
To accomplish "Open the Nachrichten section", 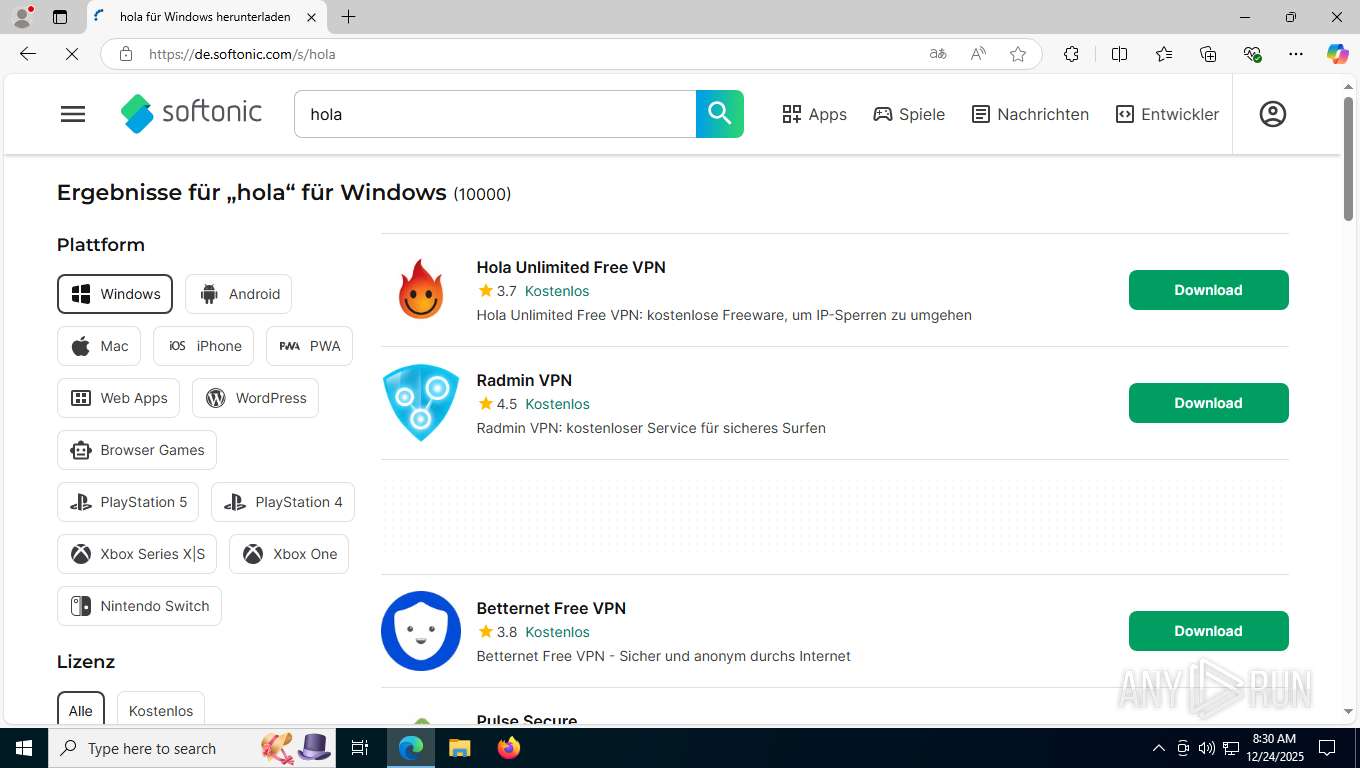I will coord(1030,114).
